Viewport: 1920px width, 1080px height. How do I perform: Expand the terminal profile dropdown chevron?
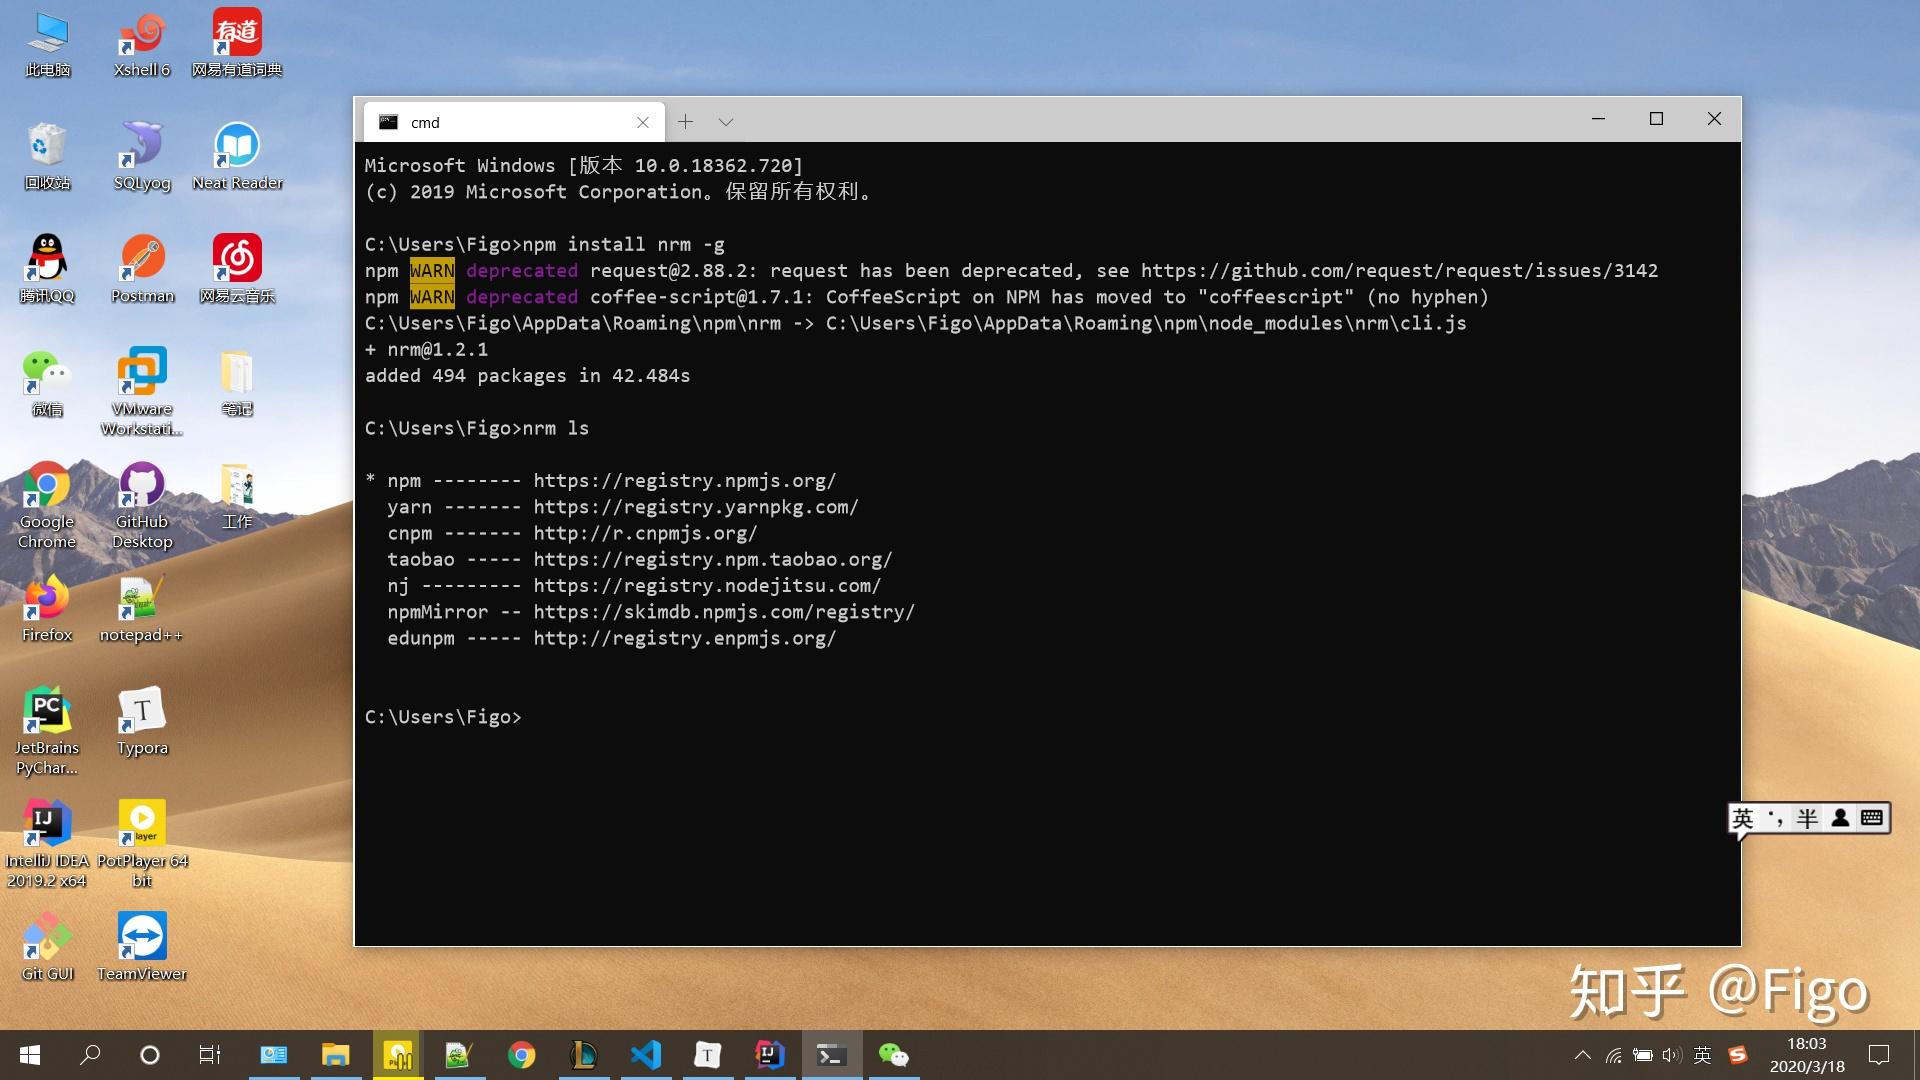pyautogui.click(x=726, y=122)
